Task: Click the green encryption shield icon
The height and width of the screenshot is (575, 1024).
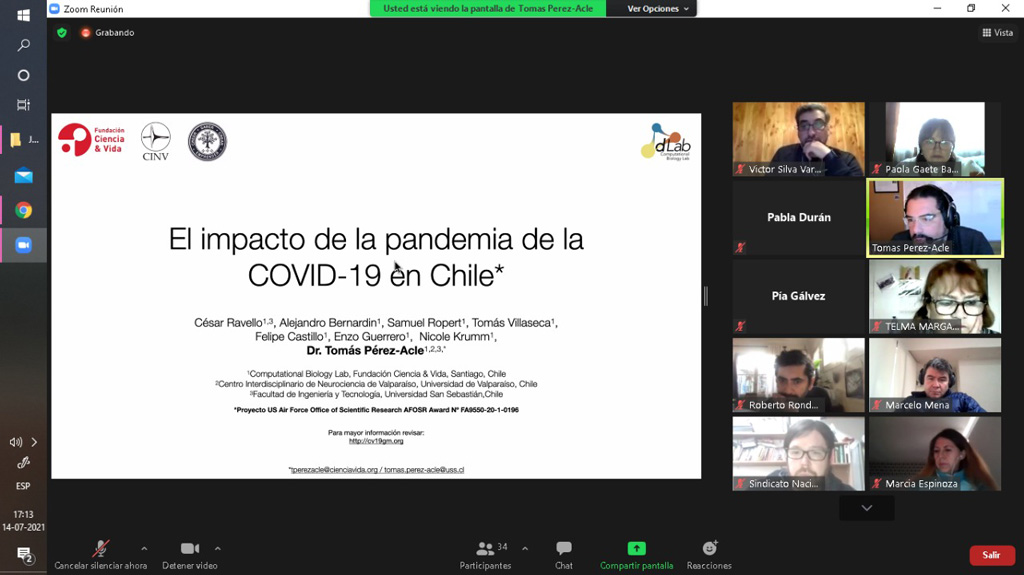Action: [62, 33]
